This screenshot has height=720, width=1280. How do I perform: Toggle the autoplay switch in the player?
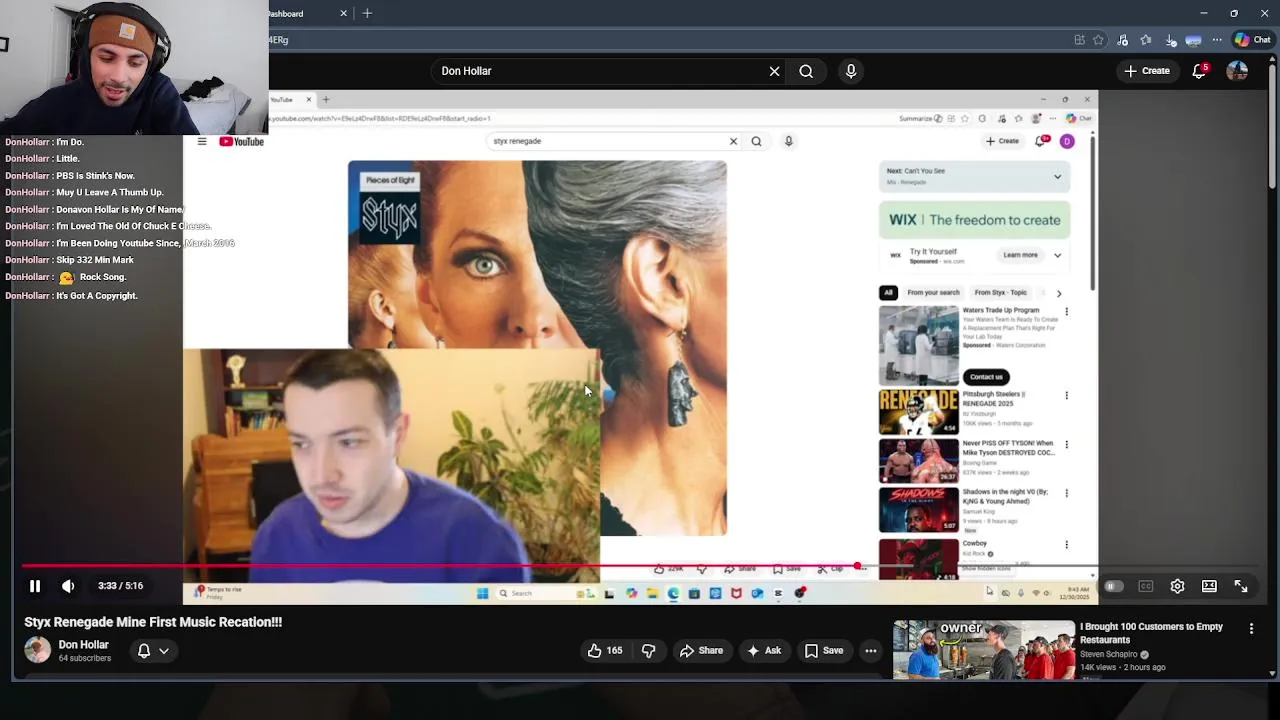tap(1113, 586)
